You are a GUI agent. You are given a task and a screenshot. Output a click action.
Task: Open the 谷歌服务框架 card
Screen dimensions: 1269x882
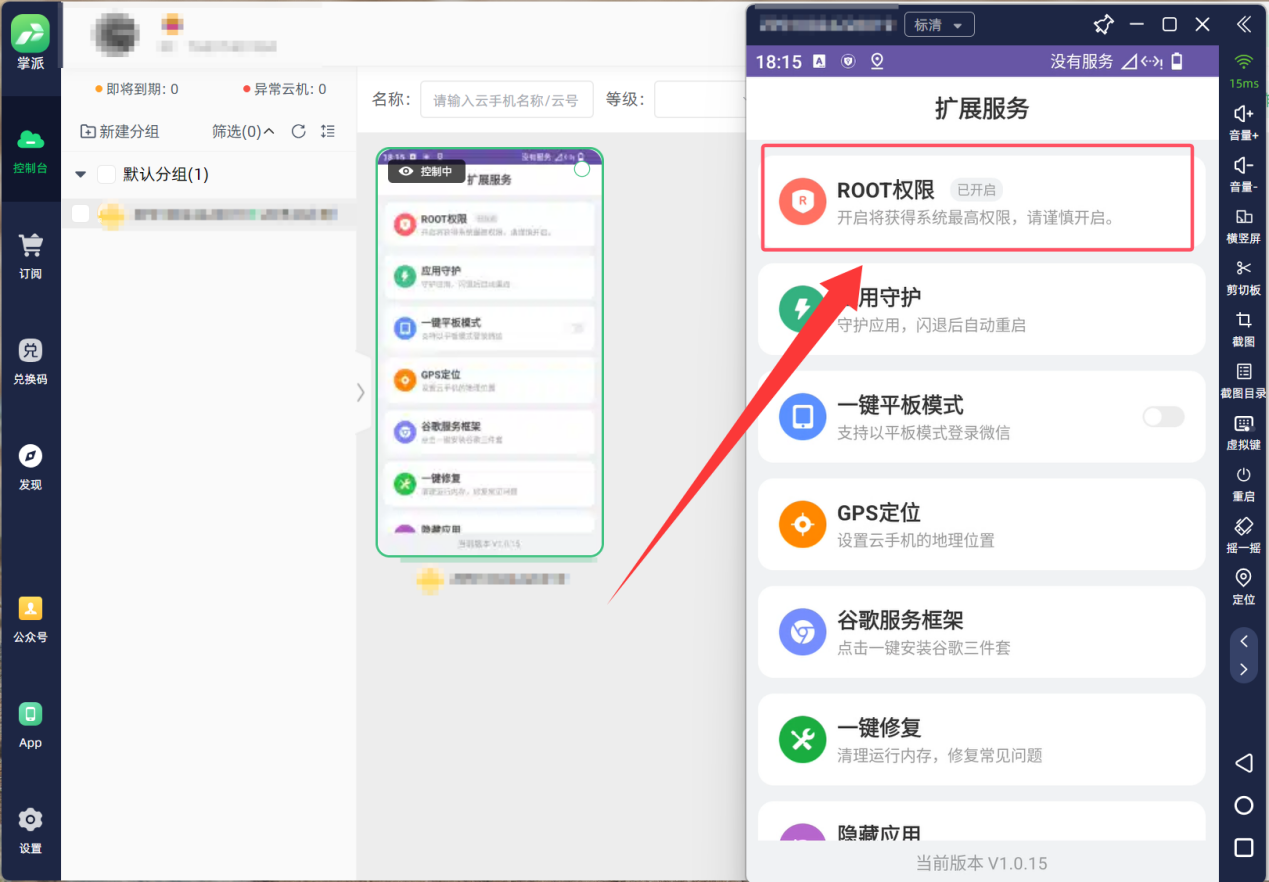[x=982, y=632]
